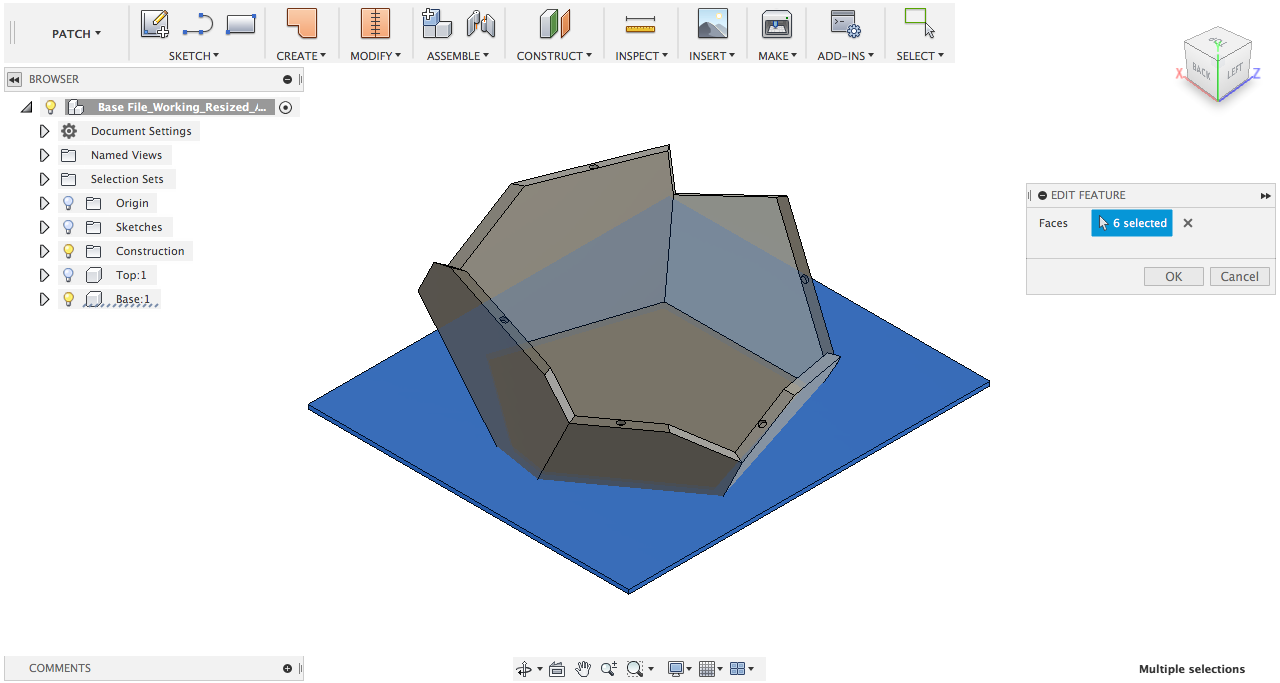Click the ViewCube BACK face
Viewport: 1280px width, 683px height.
(x=1201, y=72)
